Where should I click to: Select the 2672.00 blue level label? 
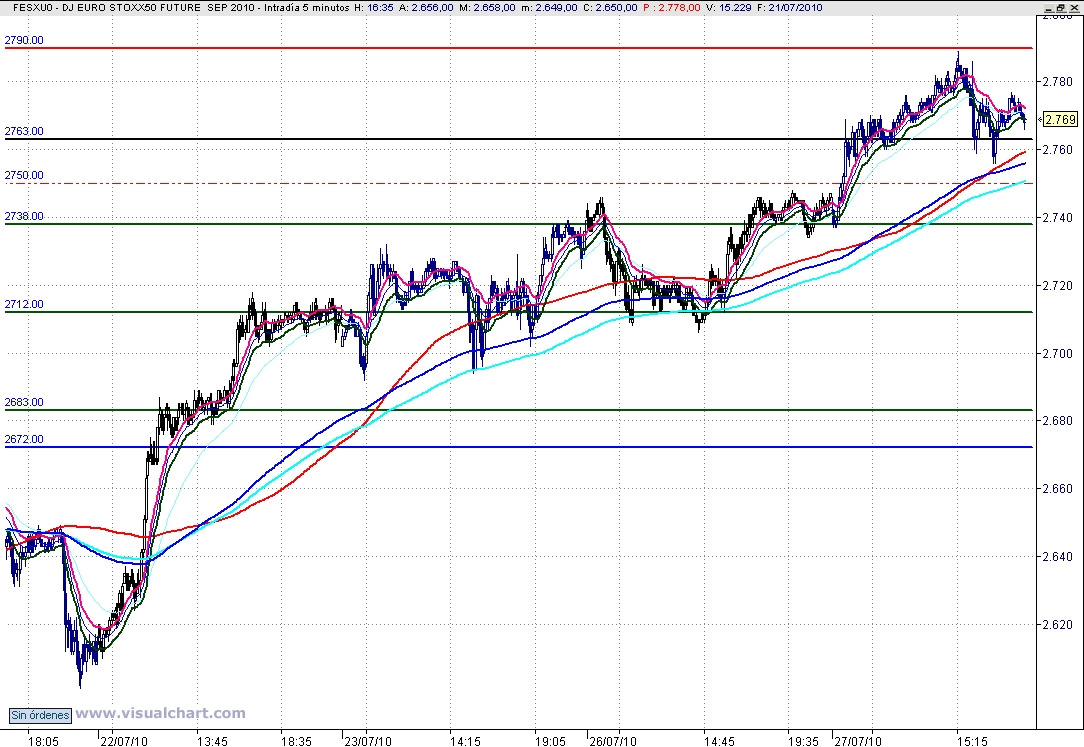tap(24, 439)
